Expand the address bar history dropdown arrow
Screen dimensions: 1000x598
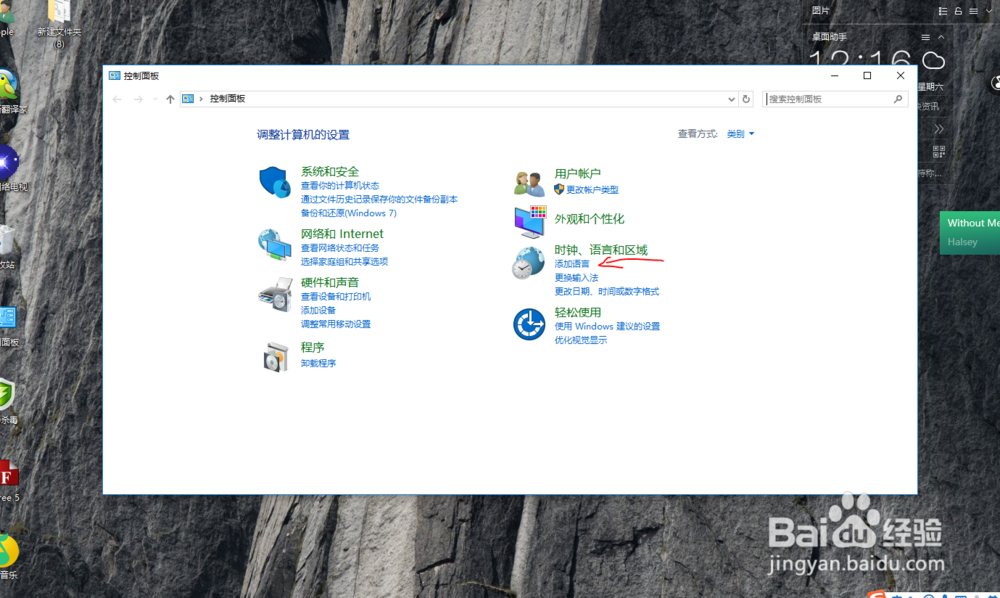click(x=730, y=98)
